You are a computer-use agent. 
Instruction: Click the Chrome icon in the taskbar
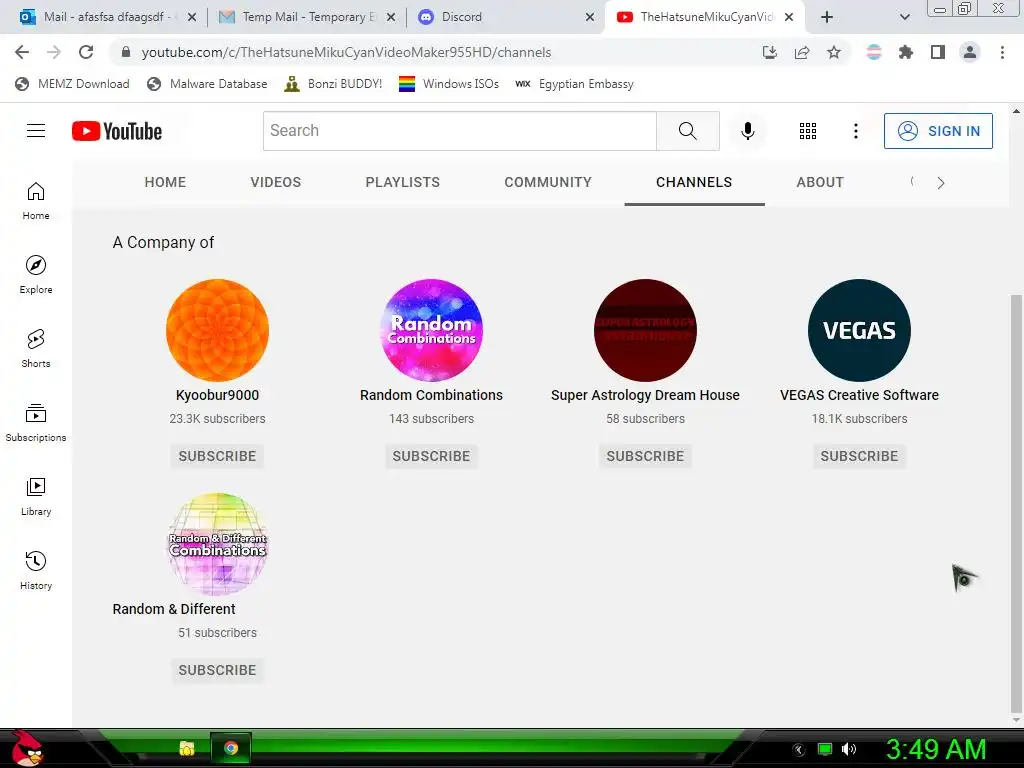click(x=231, y=748)
